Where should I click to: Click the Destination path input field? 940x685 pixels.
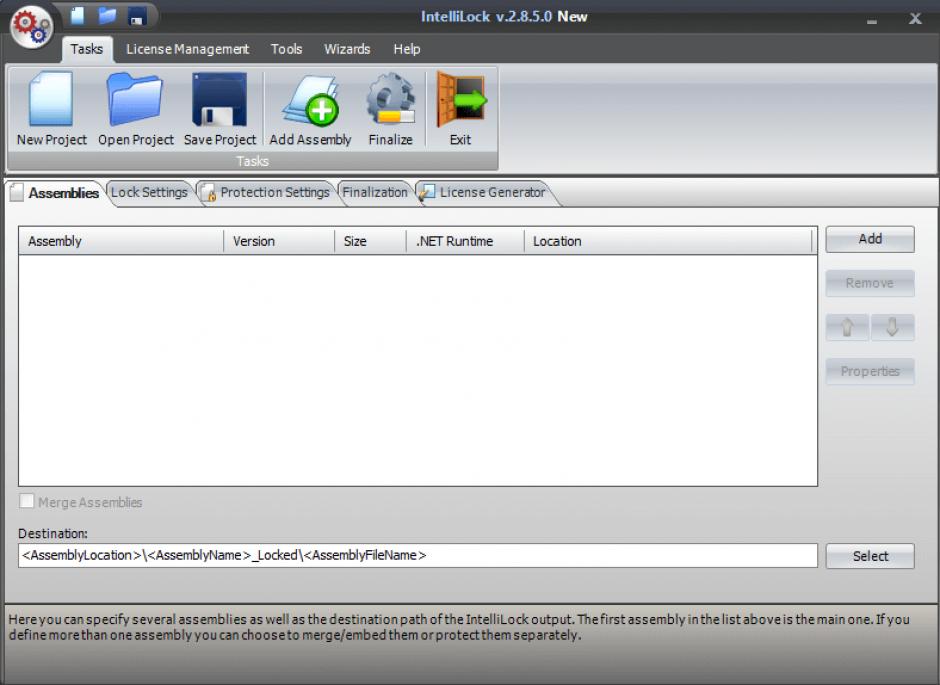tap(418, 556)
